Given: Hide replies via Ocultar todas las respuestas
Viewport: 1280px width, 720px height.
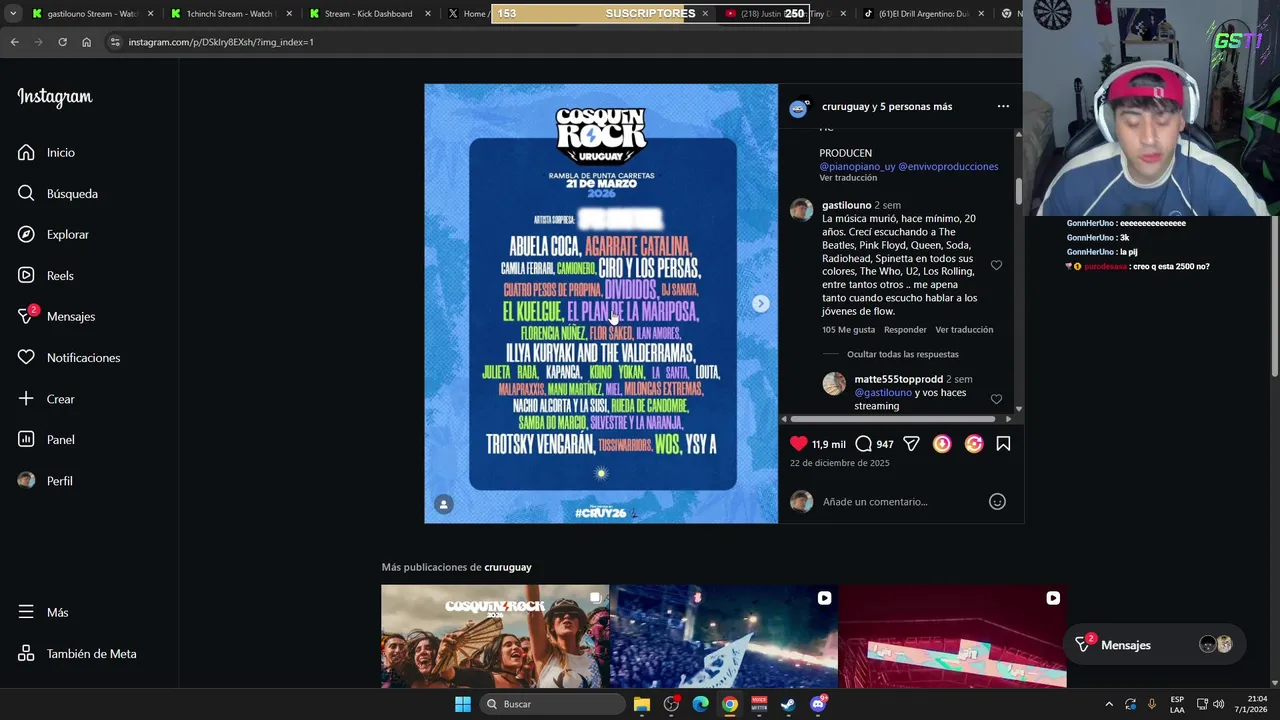Looking at the screenshot, I should 902,354.
